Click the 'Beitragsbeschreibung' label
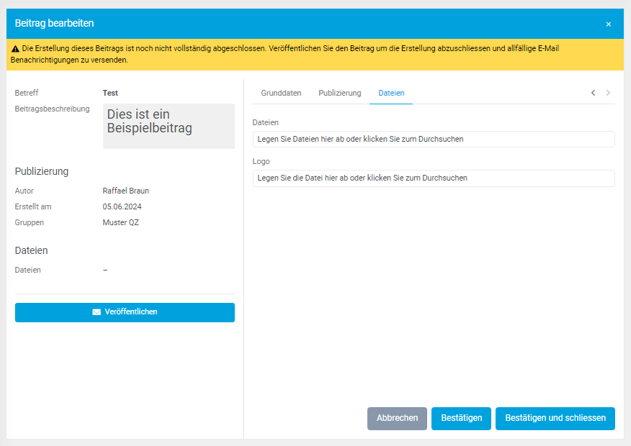631x446 pixels. [52, 109]
